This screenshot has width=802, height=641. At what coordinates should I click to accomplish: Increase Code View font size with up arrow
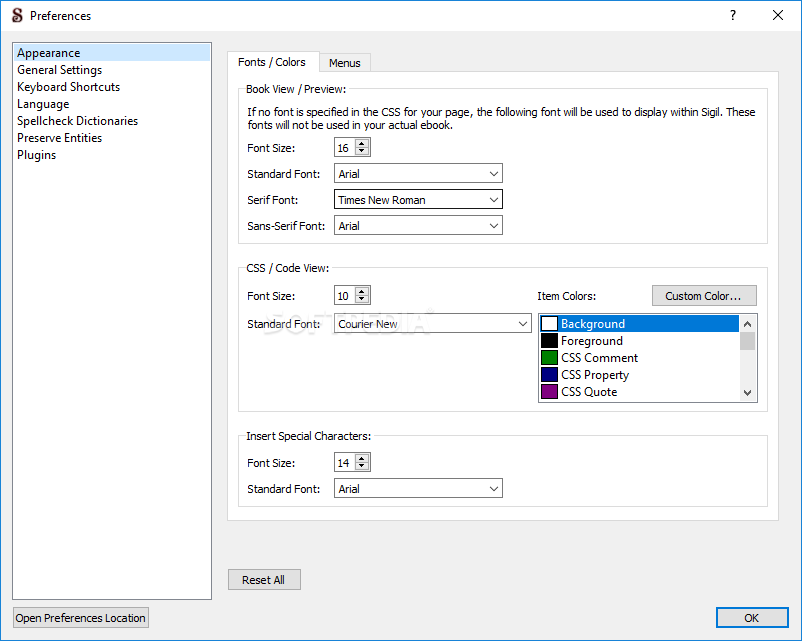[x=362, y=291]
